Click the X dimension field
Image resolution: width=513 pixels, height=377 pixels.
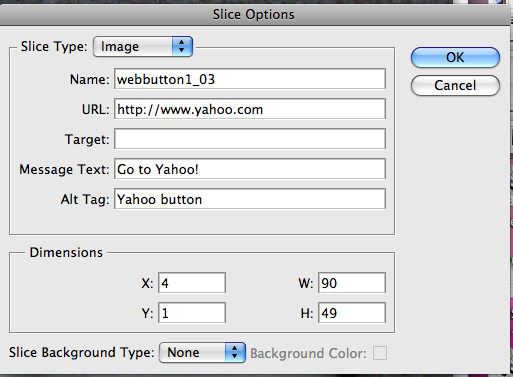192,283
